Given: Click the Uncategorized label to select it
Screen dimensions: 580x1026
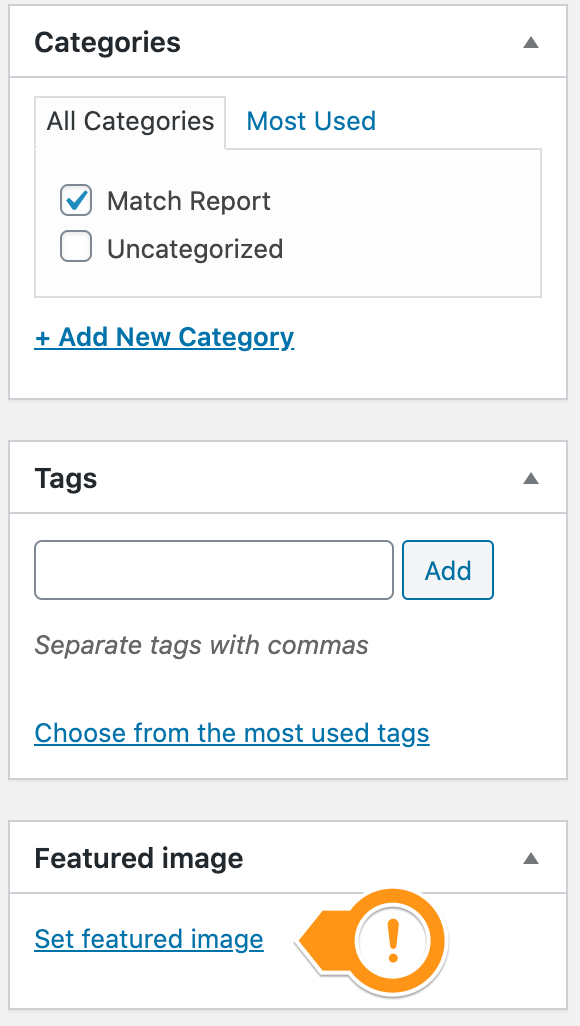Looking at the screenshot, I should click(x=195, y=249).
